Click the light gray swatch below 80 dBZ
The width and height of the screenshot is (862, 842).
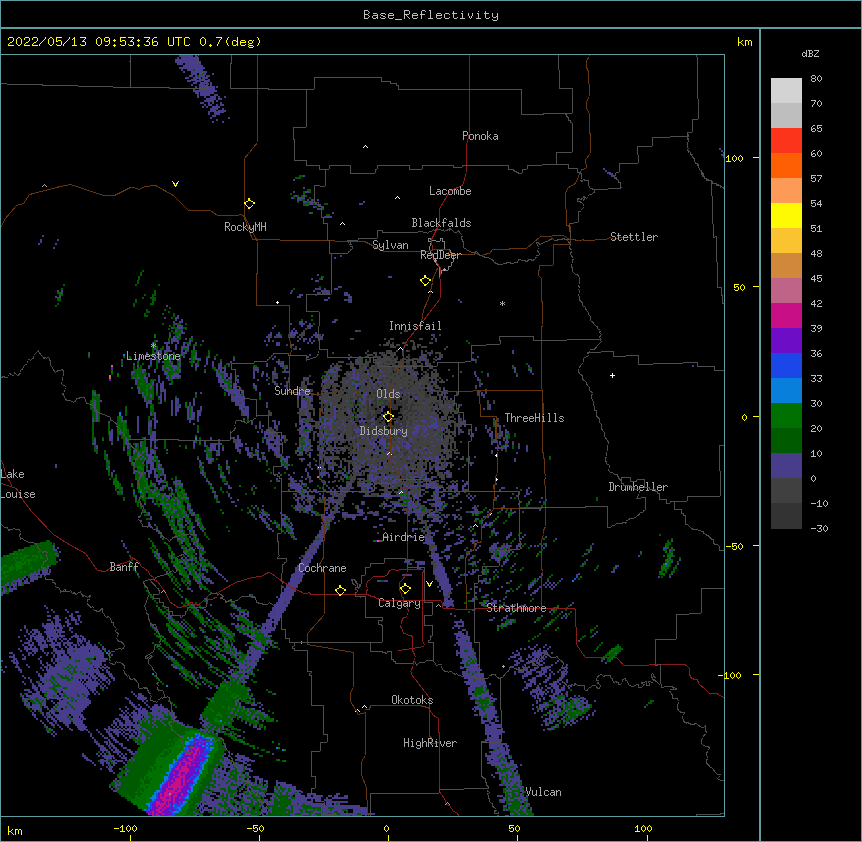point(786,90)
